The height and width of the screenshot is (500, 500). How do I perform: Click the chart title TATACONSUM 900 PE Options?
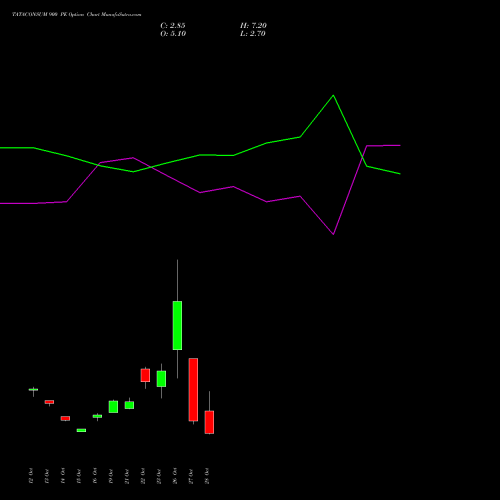pos(77,15)
